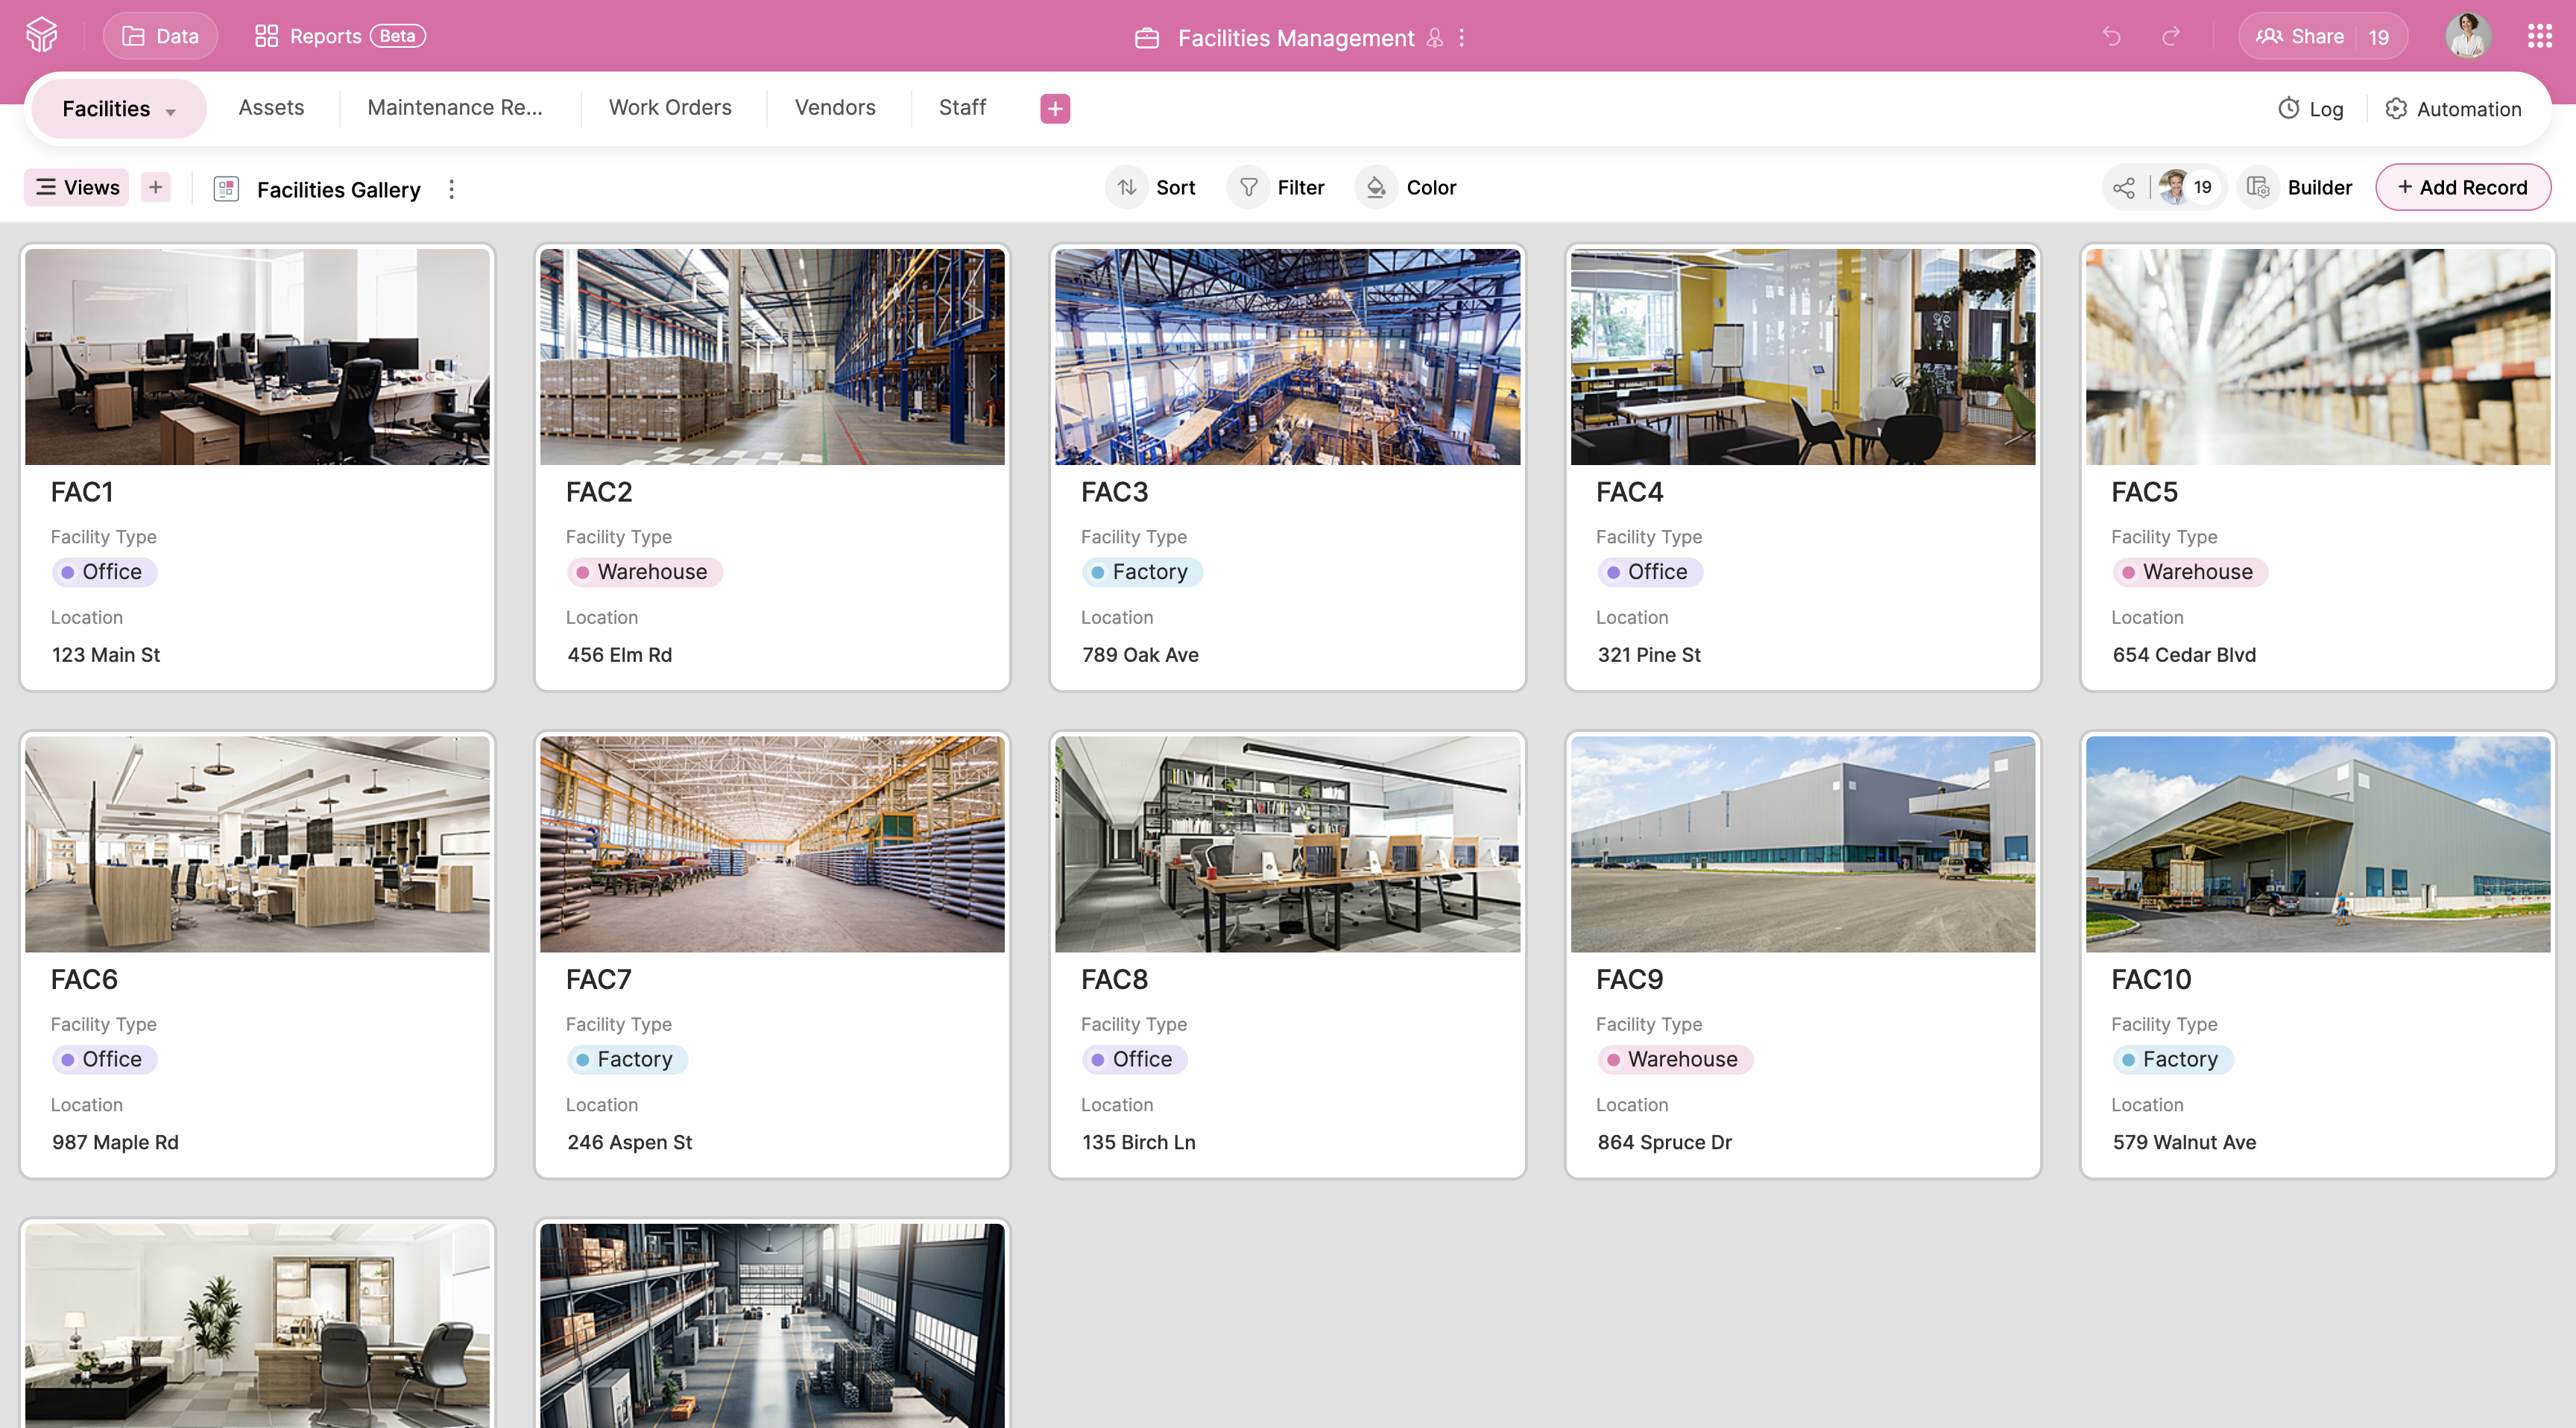
Task: Click the pink add table plus icon
Action: (x=1054, y=108)
